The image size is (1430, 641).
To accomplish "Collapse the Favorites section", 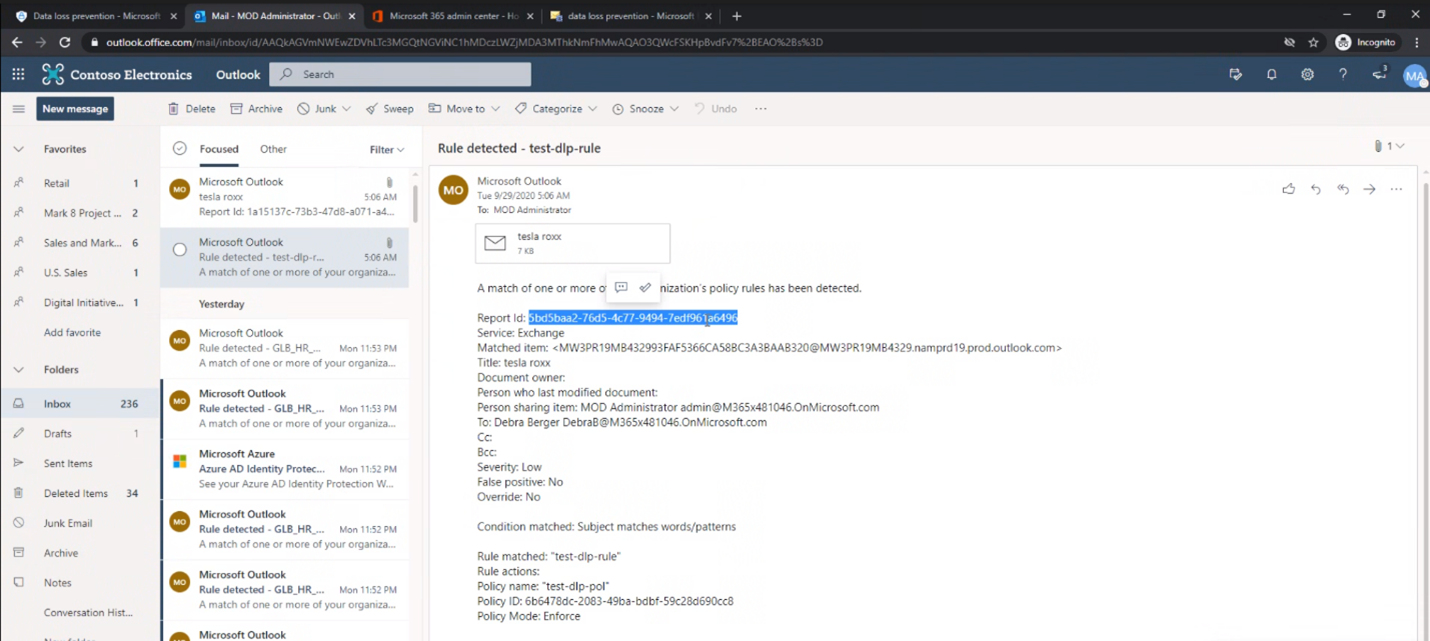I will [x=18, y=149].
